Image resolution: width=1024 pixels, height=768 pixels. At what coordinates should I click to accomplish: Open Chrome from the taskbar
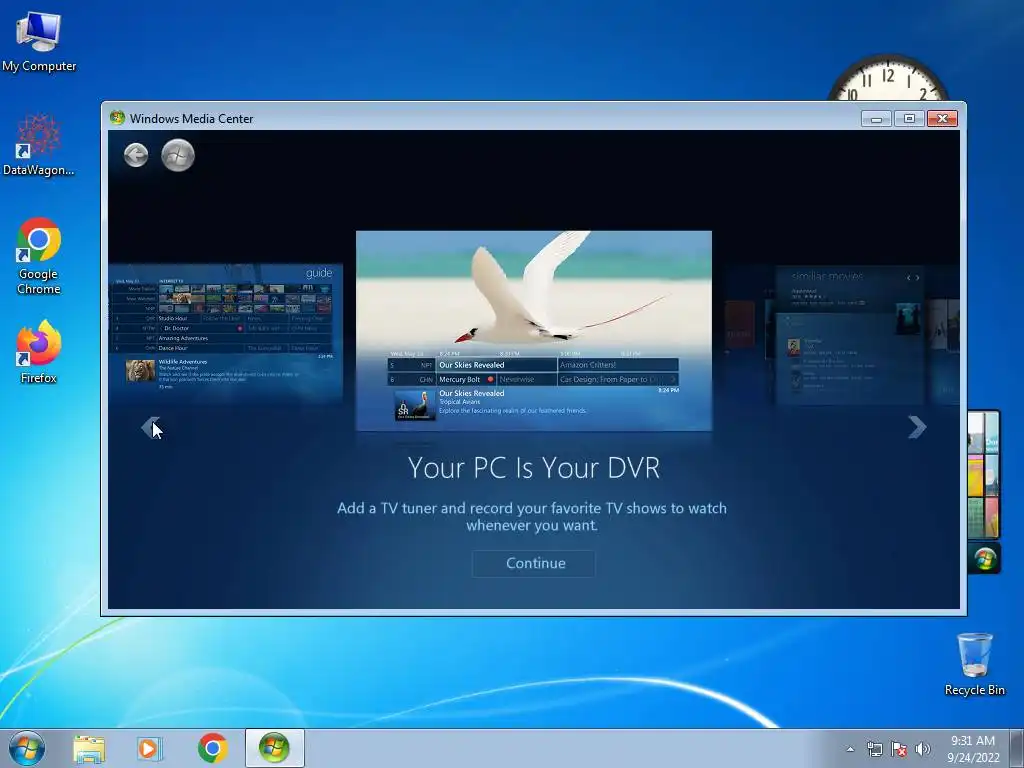pyautogui.click(x=212, y=748)
